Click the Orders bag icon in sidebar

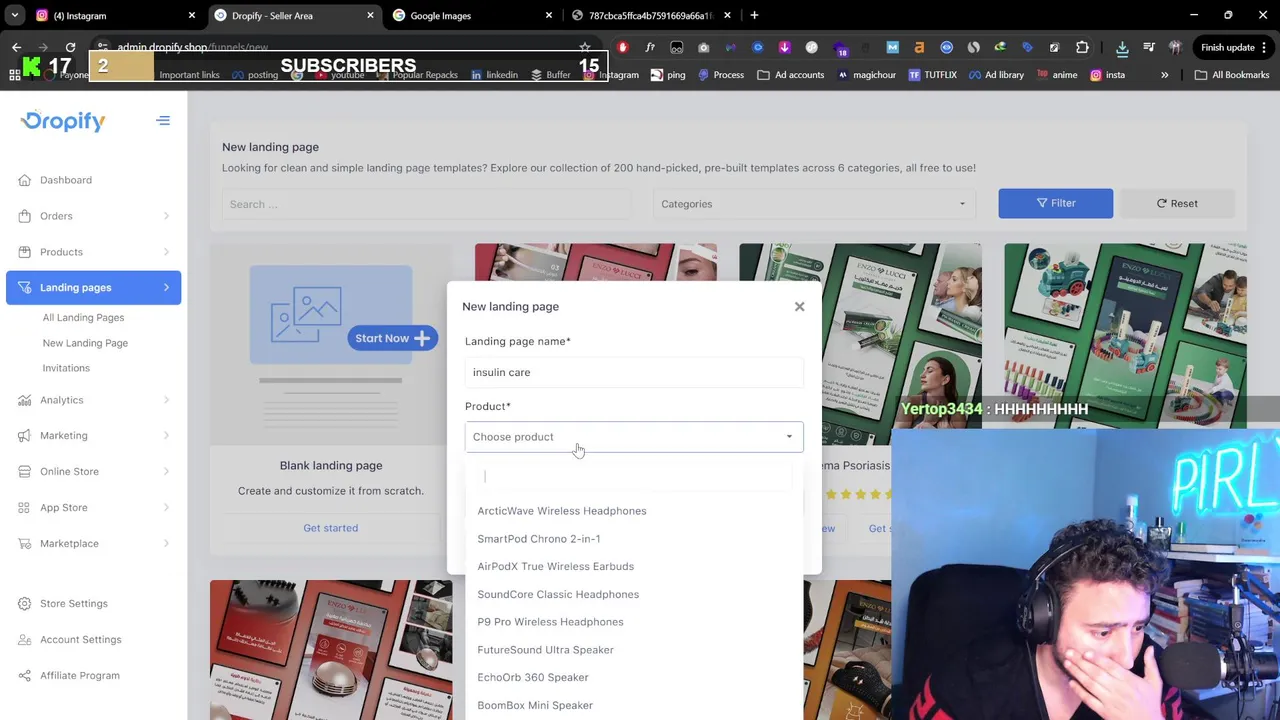24,216
